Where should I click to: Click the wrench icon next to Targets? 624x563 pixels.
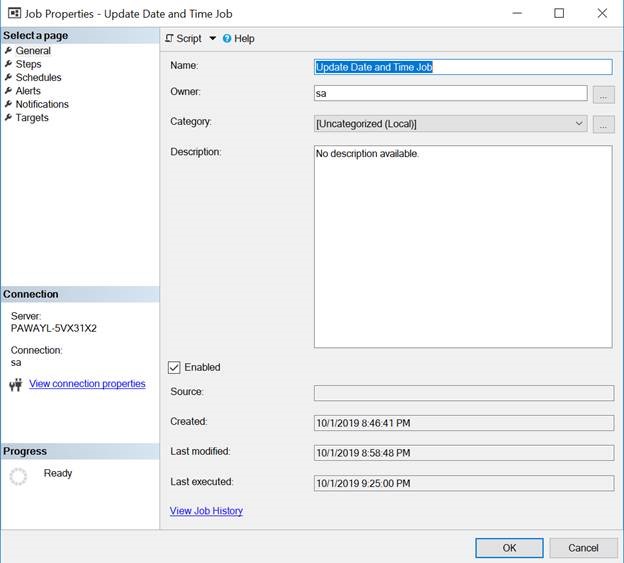point(9,118)
